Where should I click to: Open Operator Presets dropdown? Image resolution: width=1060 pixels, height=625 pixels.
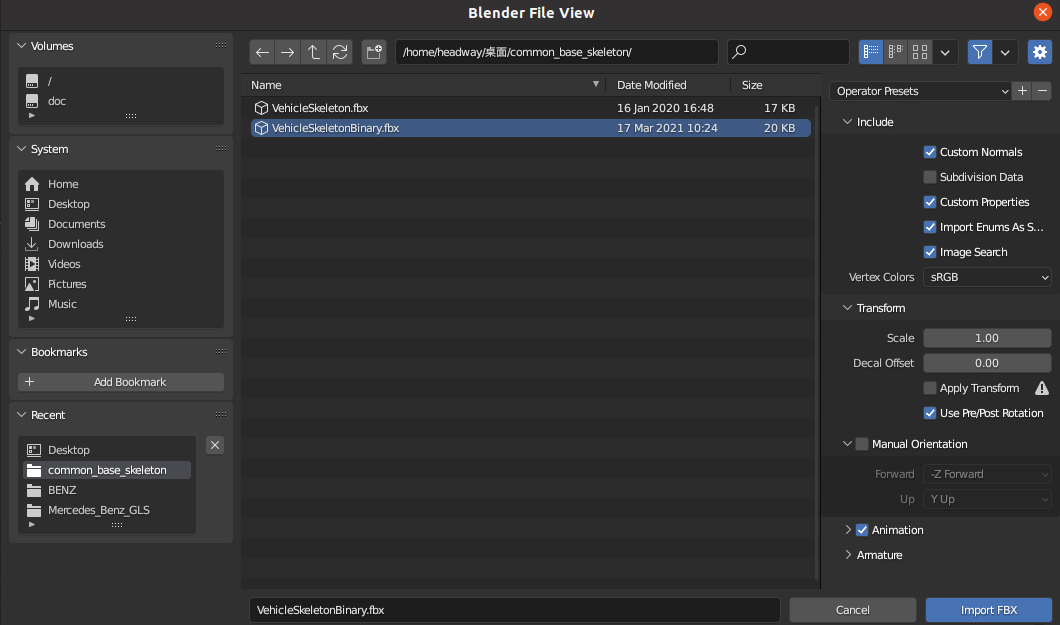coord(920,91)
